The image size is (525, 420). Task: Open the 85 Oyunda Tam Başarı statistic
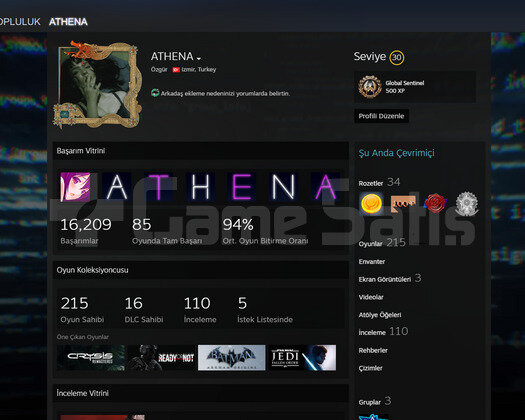click(167, 231)
